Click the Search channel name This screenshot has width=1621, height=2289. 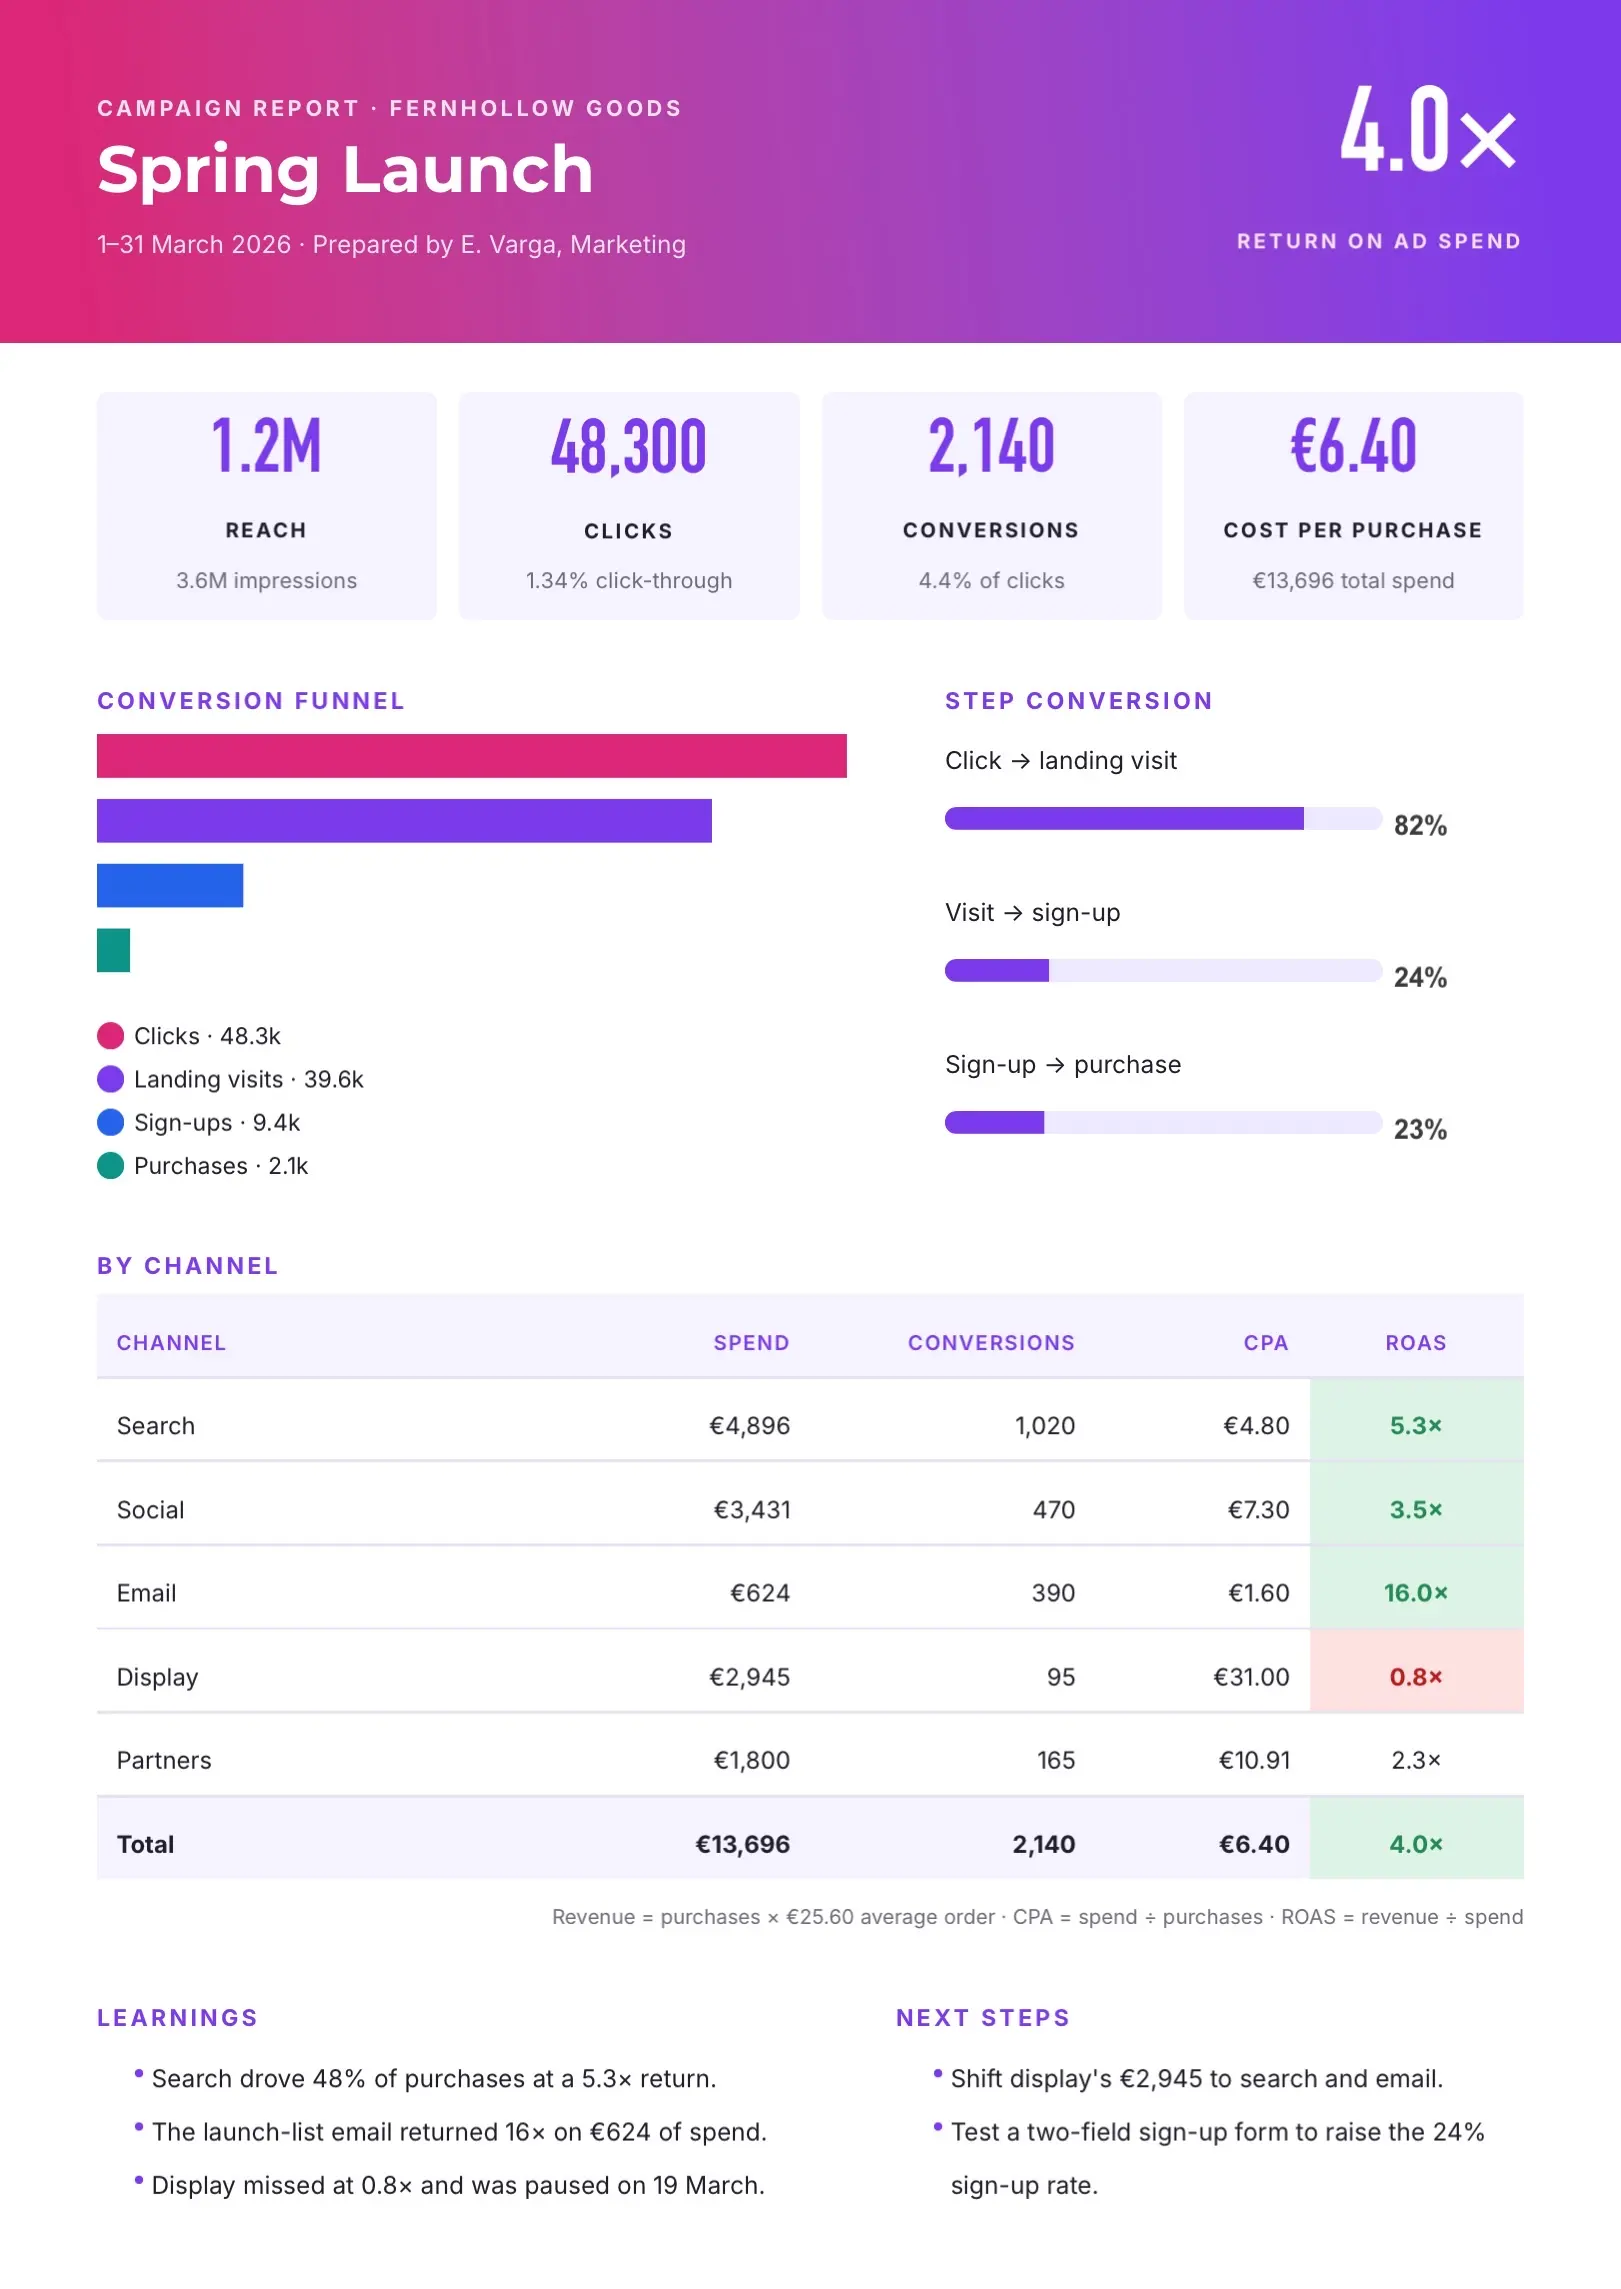coord(156,1426)
